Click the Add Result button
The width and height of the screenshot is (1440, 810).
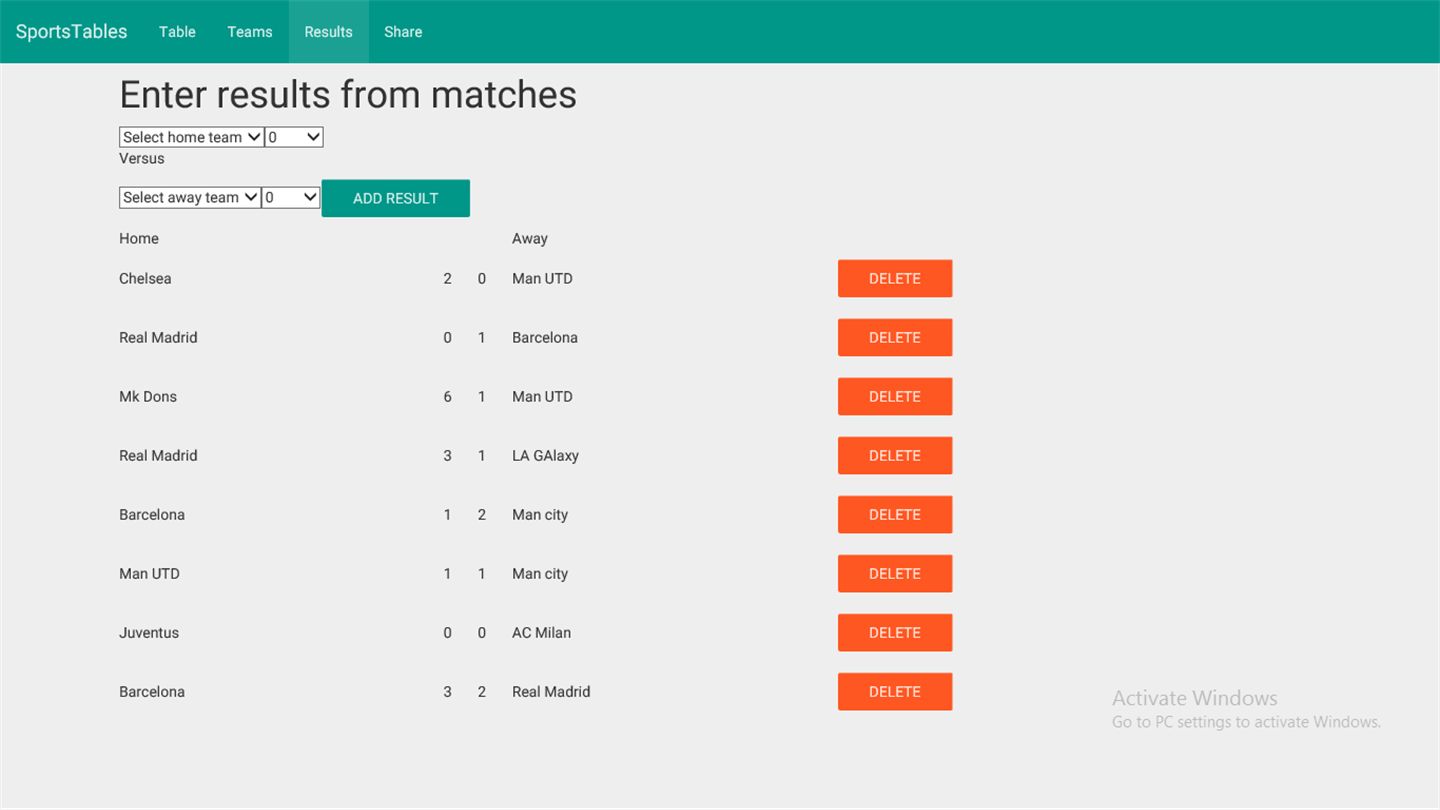coord(395,198)
